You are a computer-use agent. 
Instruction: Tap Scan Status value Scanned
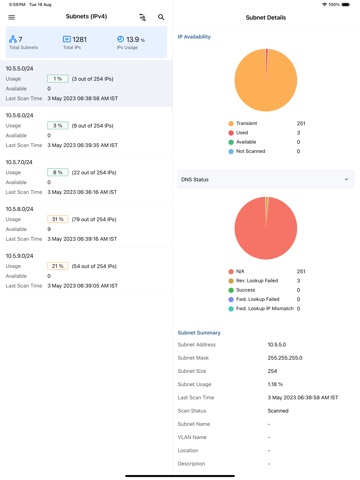pyautogui.click(x=278, y=411)
